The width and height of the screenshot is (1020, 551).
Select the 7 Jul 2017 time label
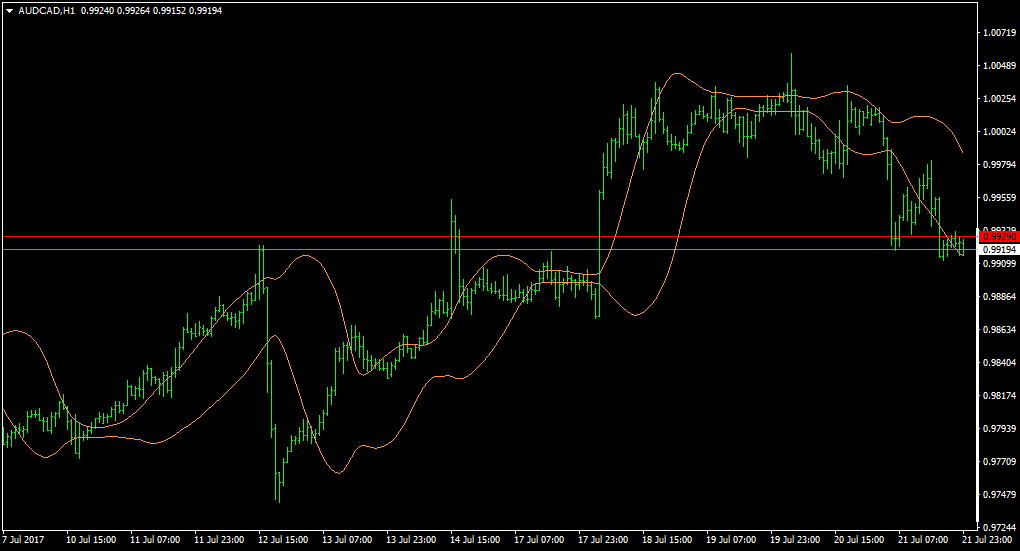[x=23, y=540]
